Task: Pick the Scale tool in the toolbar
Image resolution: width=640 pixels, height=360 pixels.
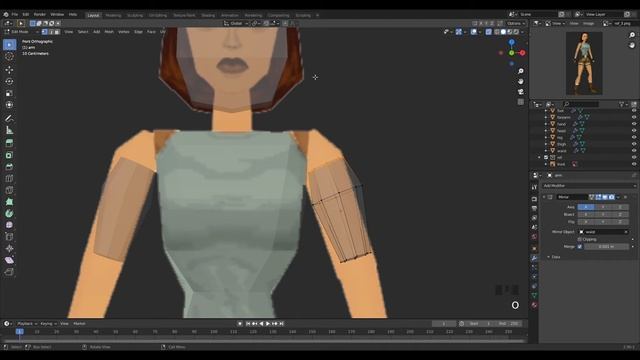Action: click(x=9, y=93)
